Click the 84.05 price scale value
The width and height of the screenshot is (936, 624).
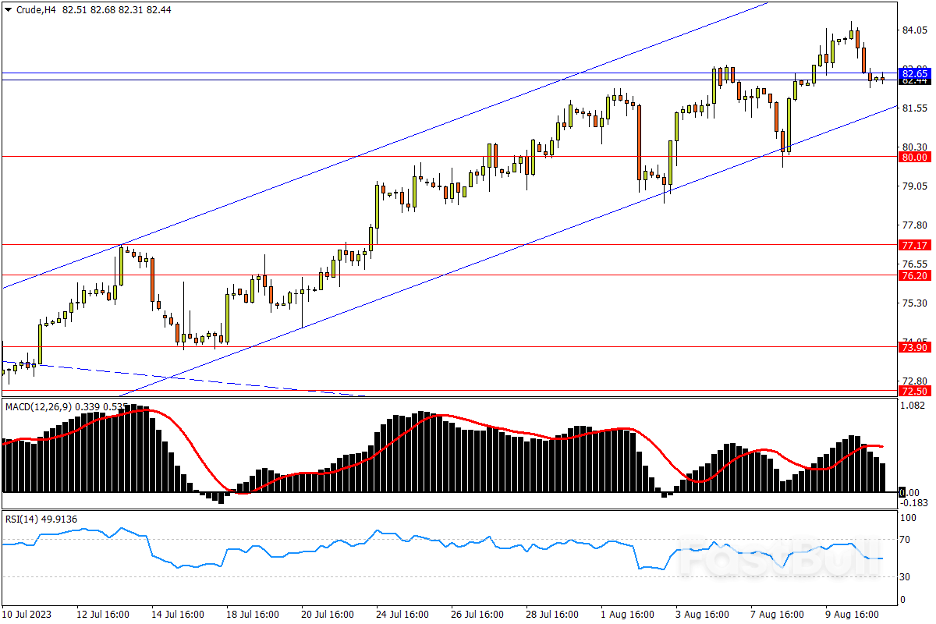914,31
